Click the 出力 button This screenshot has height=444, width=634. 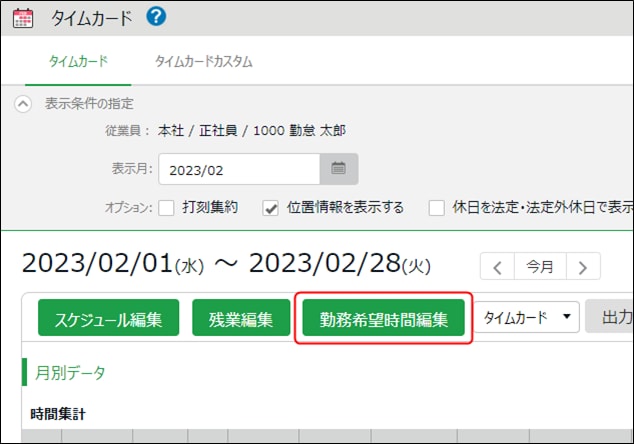point(612,318)
